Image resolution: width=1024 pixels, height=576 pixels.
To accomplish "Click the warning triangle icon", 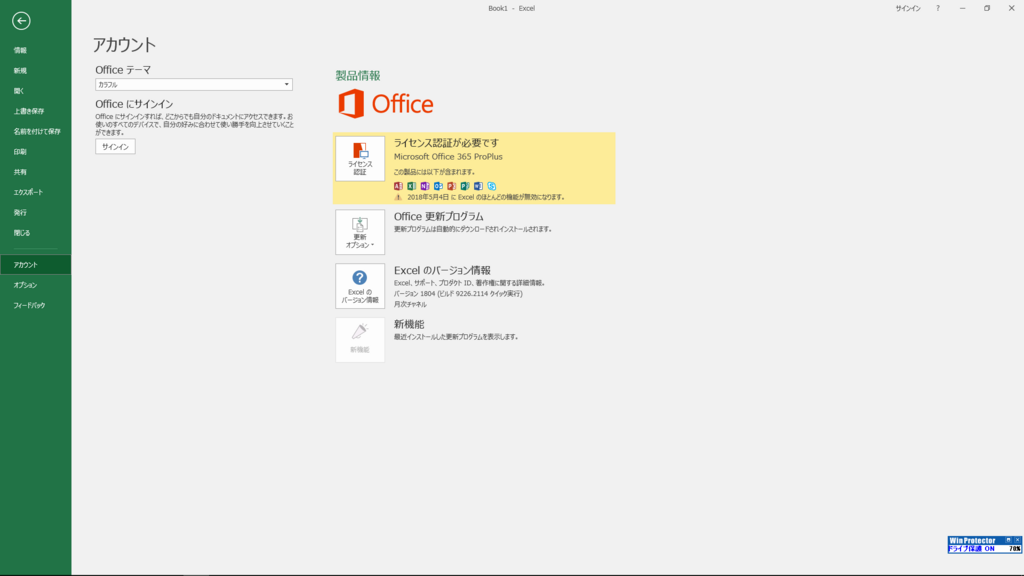I will [398, 197].
